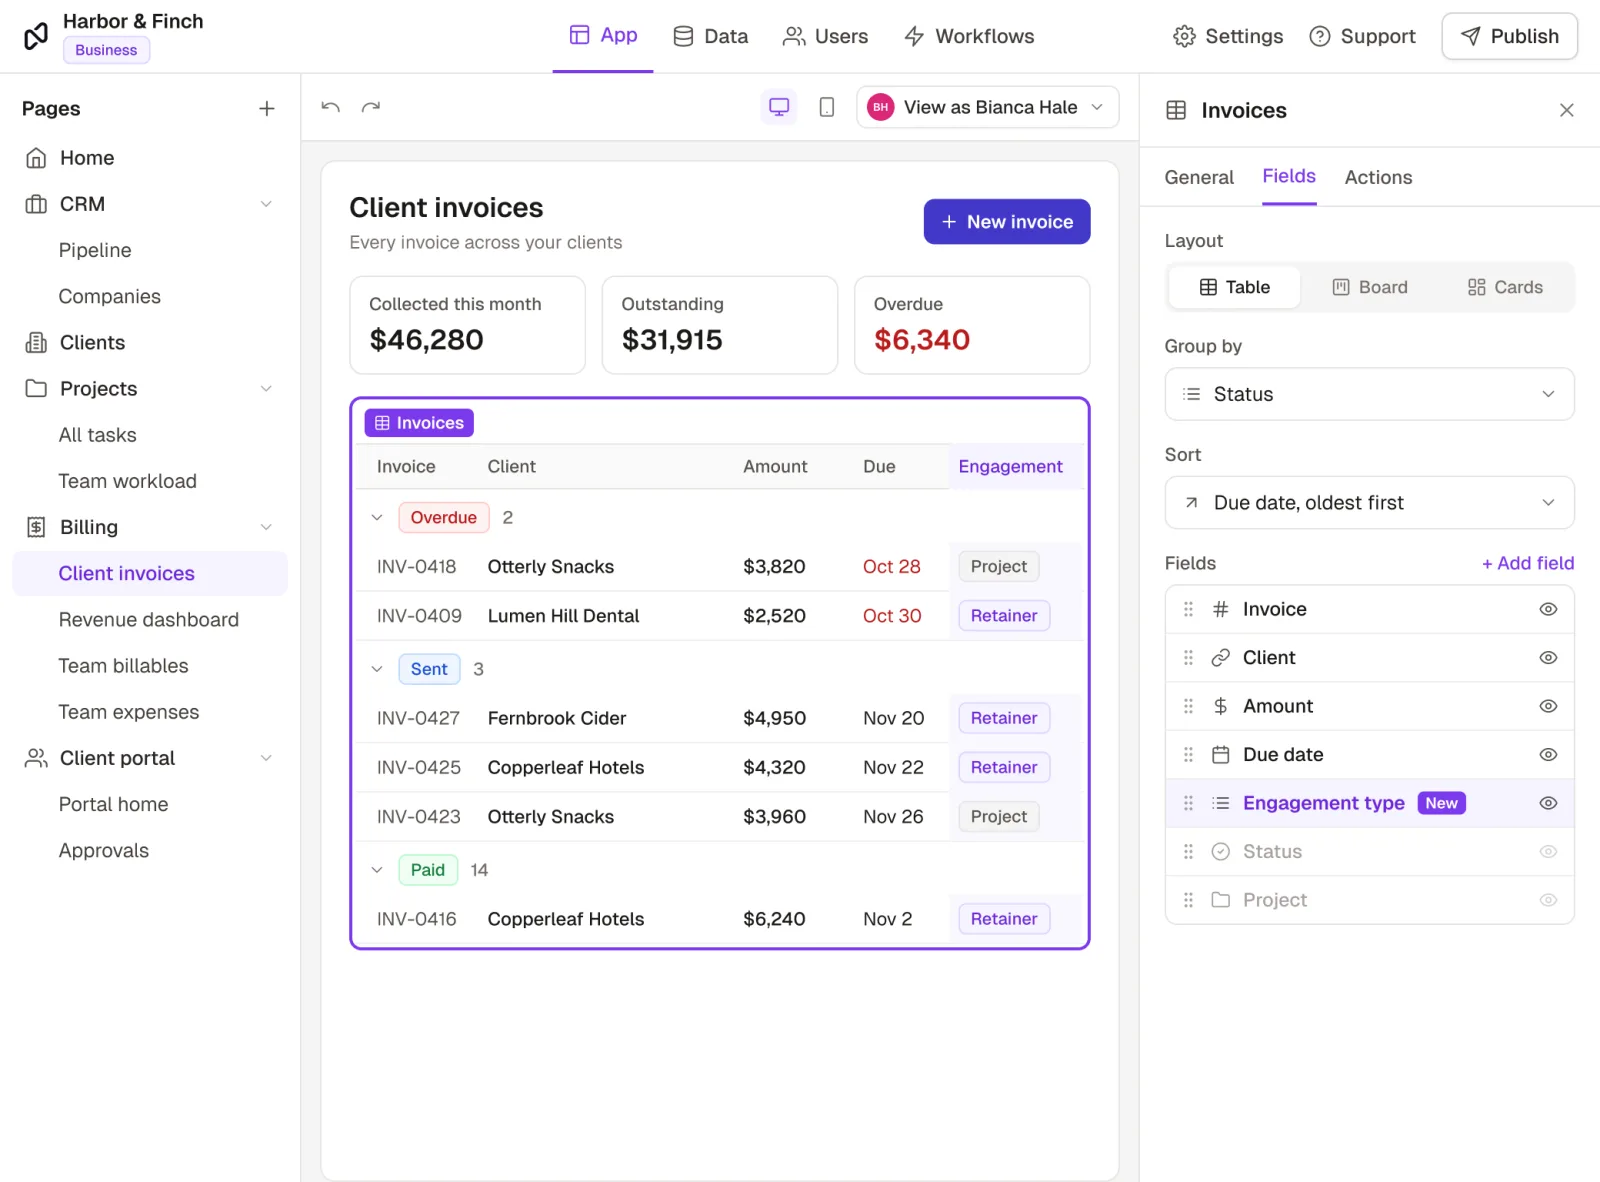Select Board layout option
1600x1182 pixels.
click(x=1370, y=288)
